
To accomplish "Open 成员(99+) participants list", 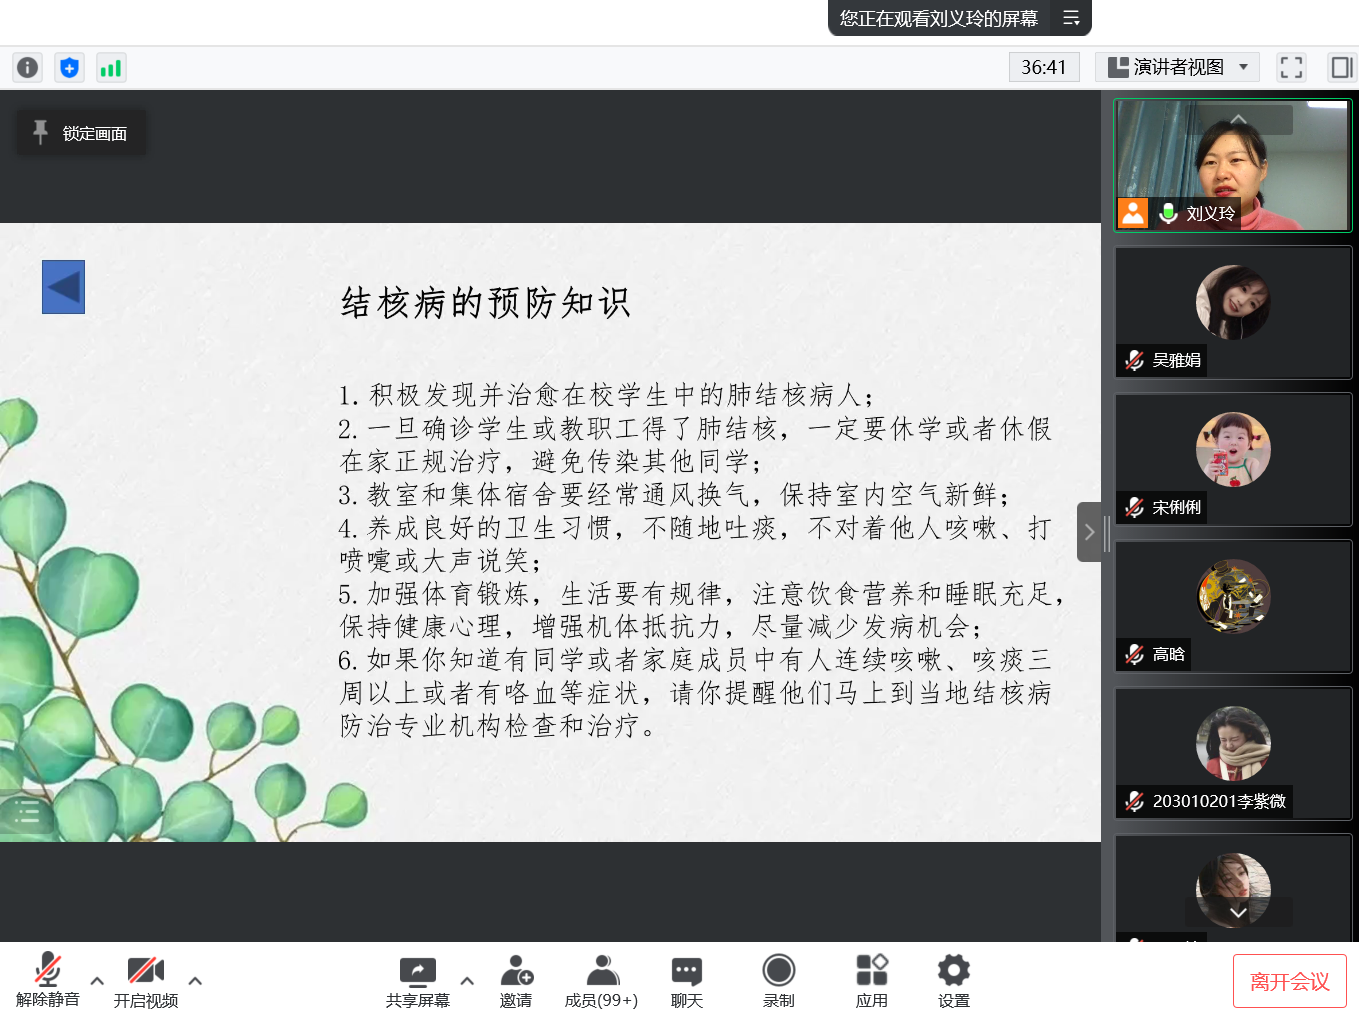I will coord(601,980).
